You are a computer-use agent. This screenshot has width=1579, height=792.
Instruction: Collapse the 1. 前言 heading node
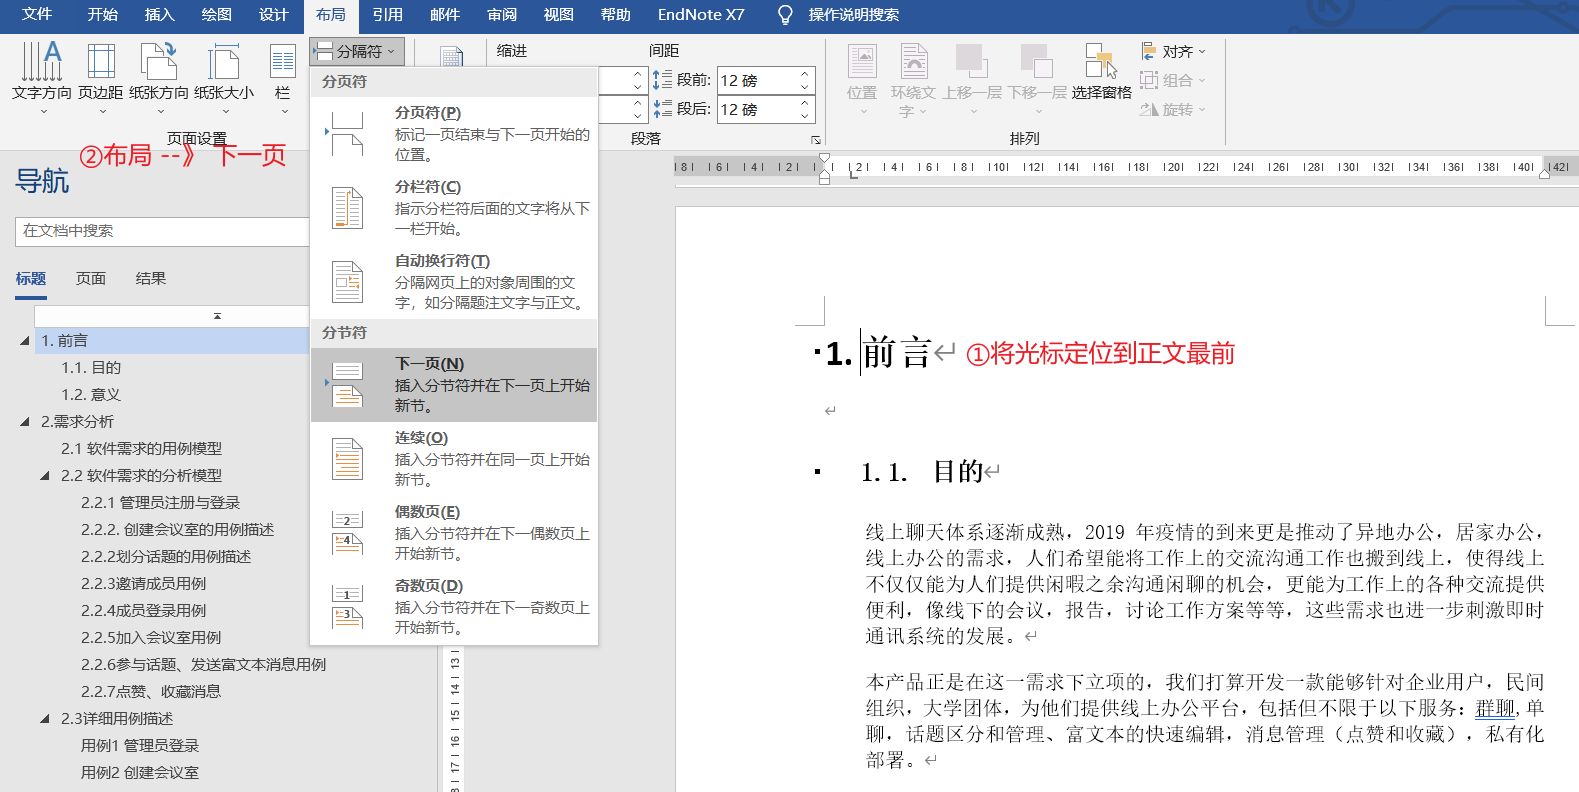[x=25, y=341]
